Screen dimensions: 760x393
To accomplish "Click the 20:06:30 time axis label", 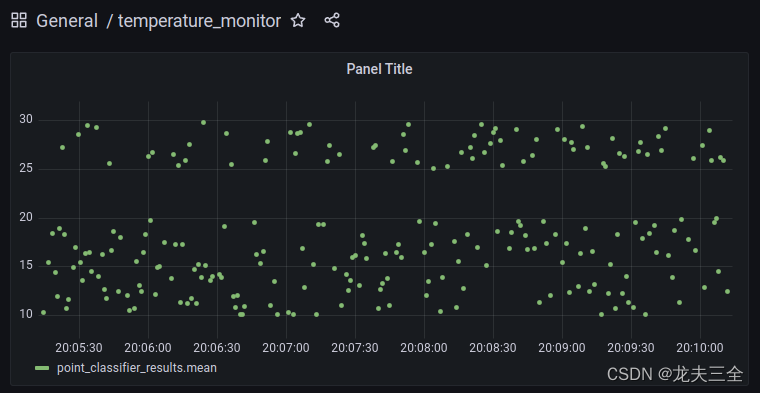I will pos(217,347).
